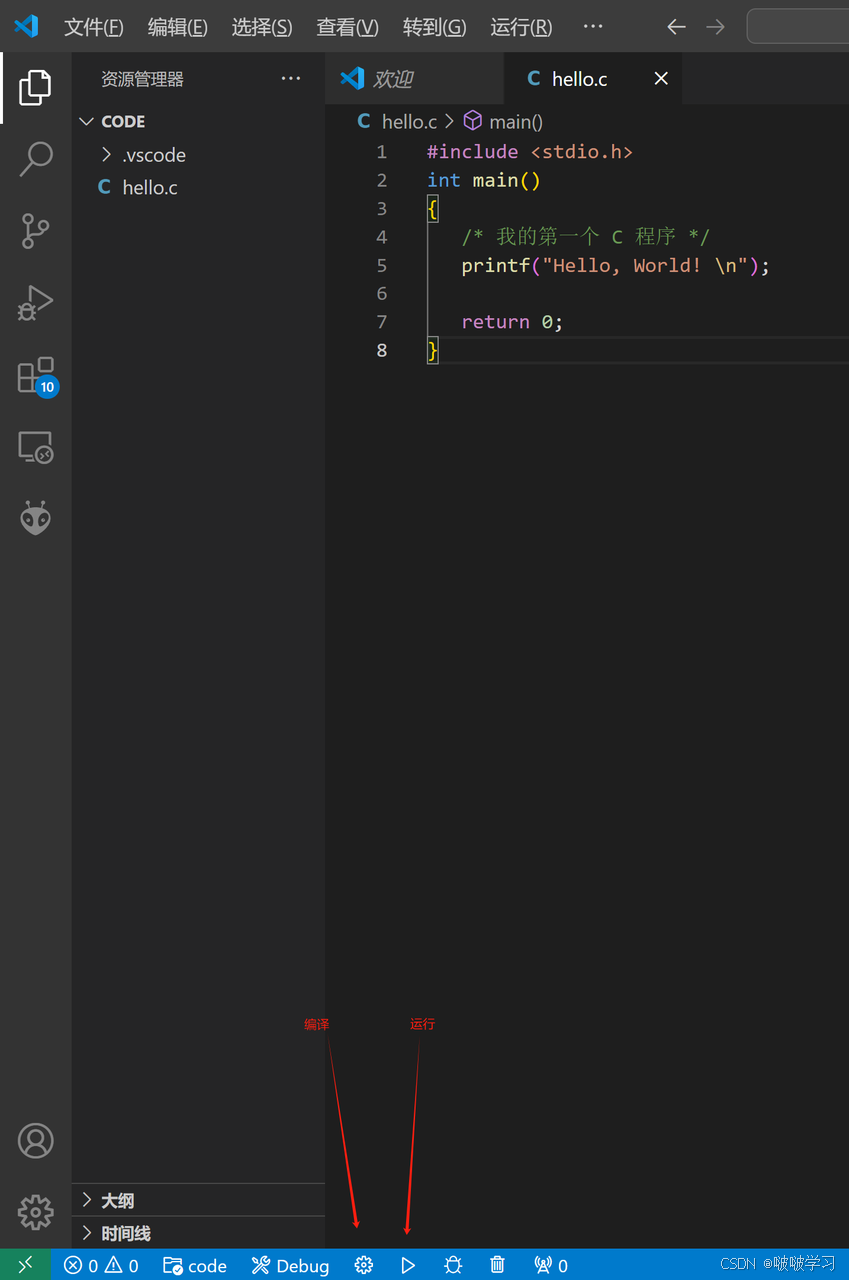
Task: Expand the 时间线 timeline section
Action: (199, 1233)
